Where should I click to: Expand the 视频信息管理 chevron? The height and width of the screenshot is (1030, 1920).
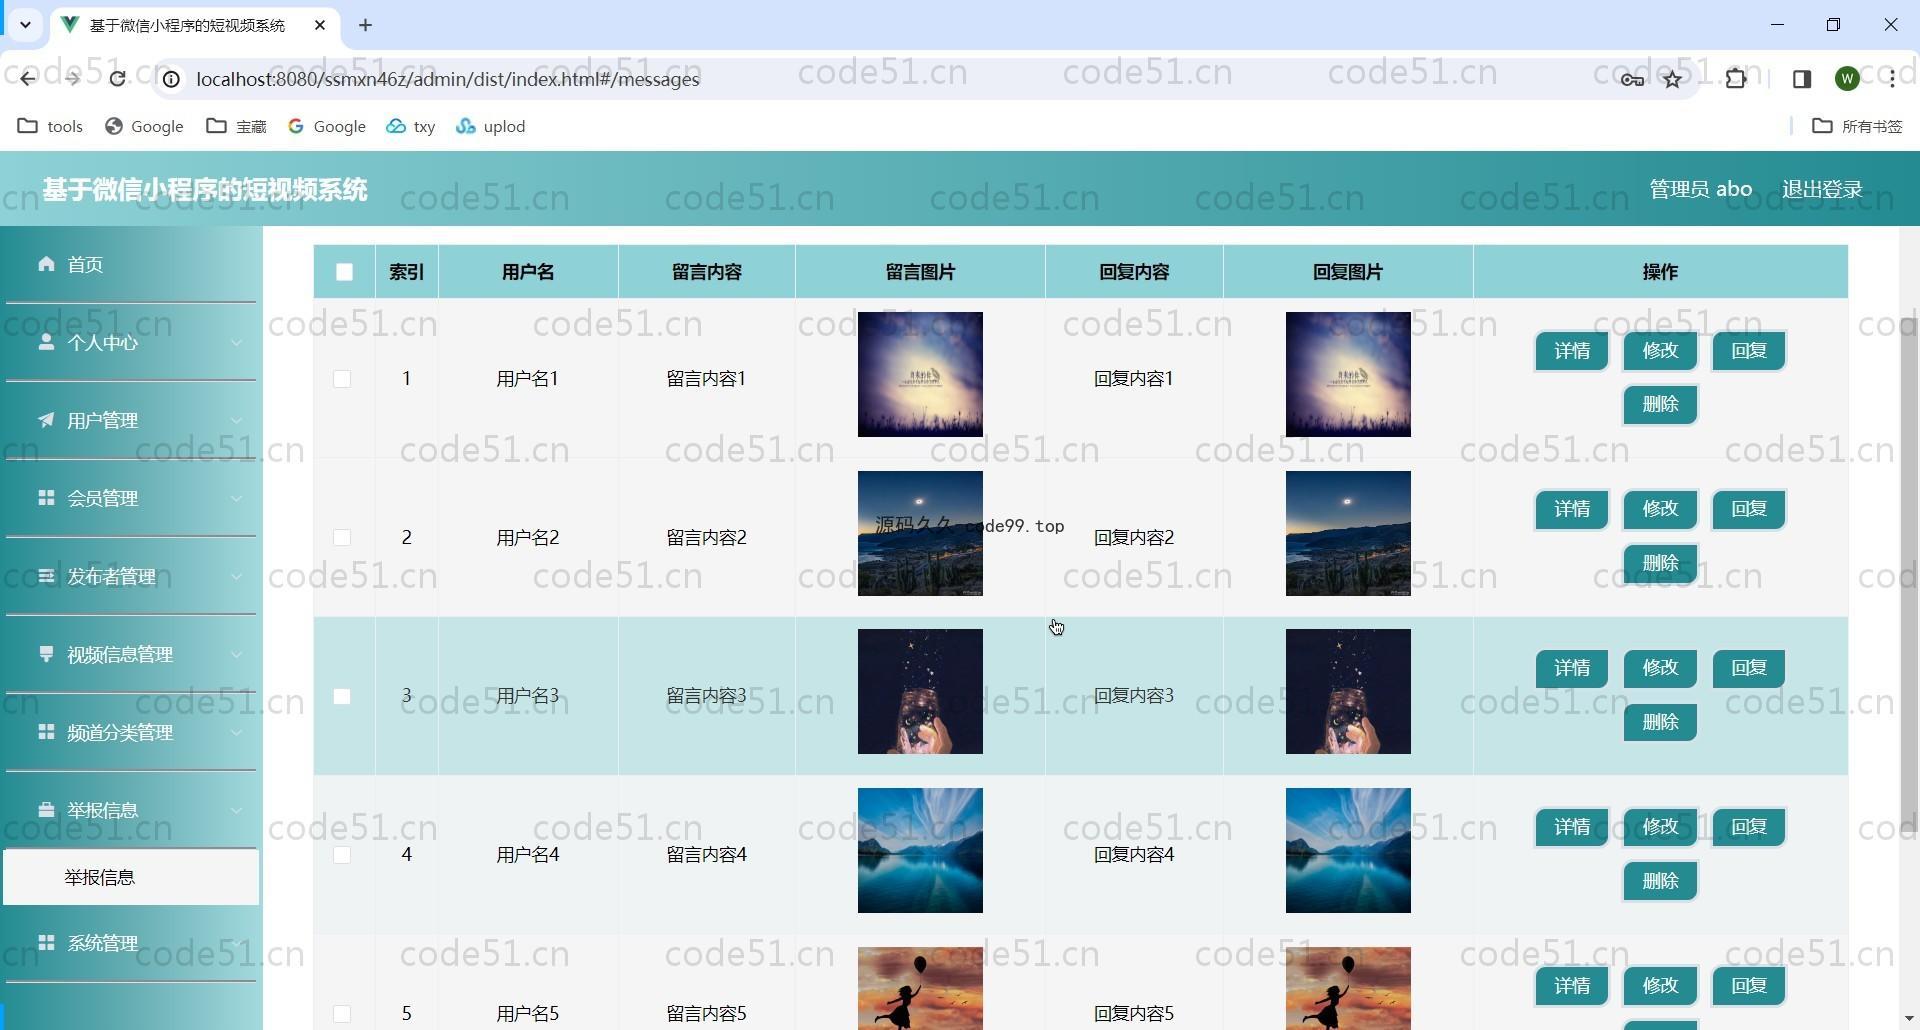tap(237, 655)
